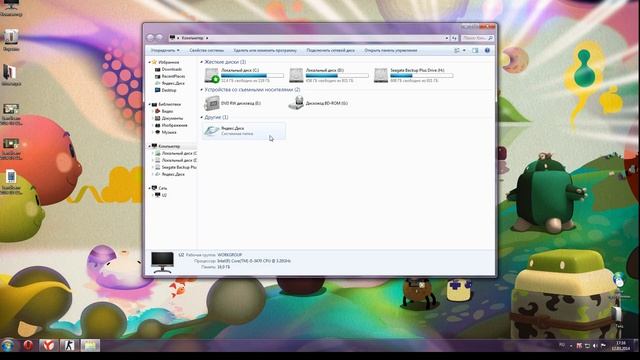This screenshot has height=360, width=640.
Task: Open Яндекс.Диск under the Другие group
Action: (244, 131)
